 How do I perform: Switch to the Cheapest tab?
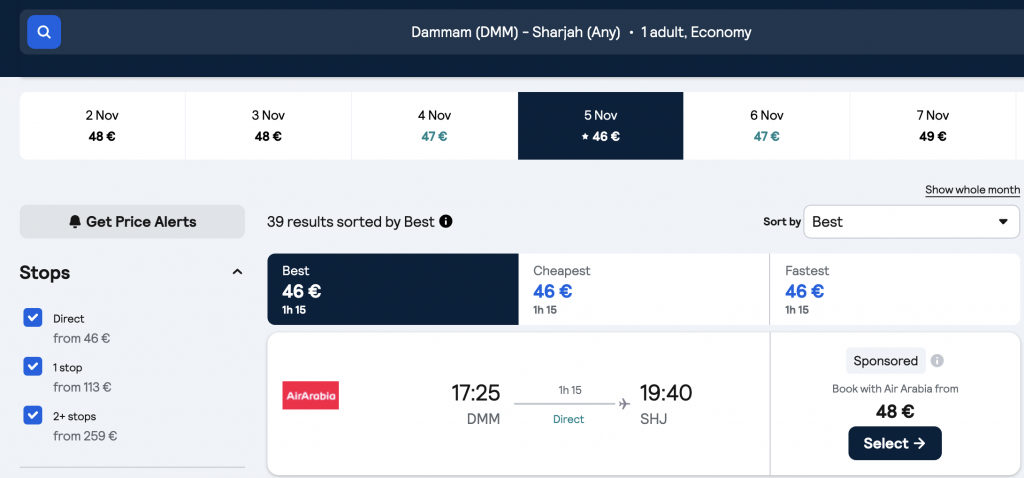pos(644,289)
